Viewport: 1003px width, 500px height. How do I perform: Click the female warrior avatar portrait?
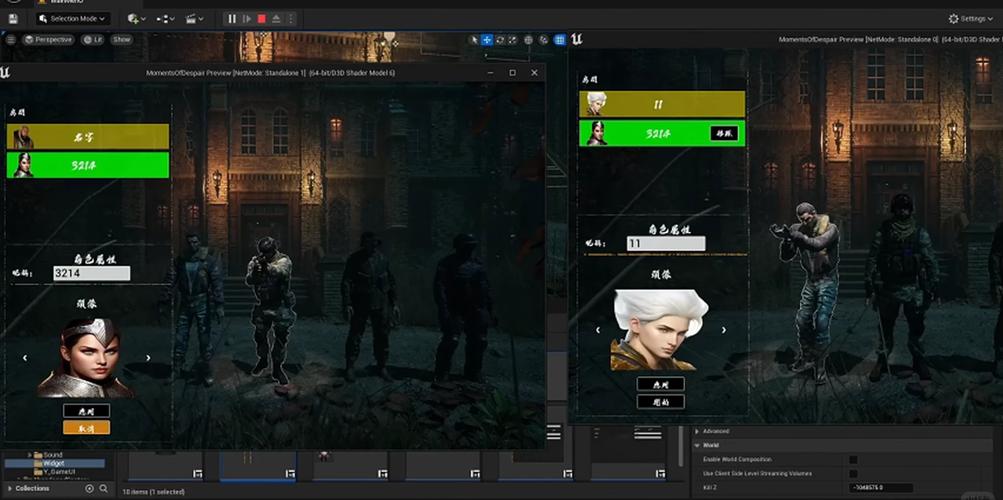coord(86,358)
